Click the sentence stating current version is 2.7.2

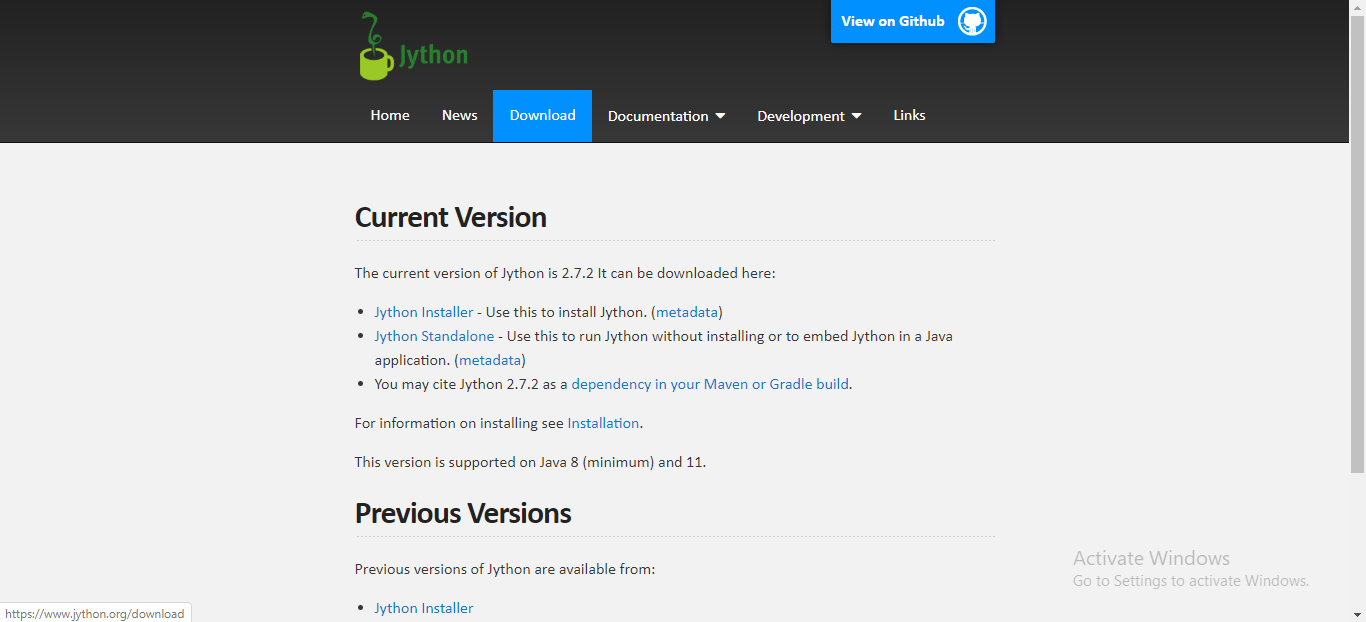click(x=565, y=273)
